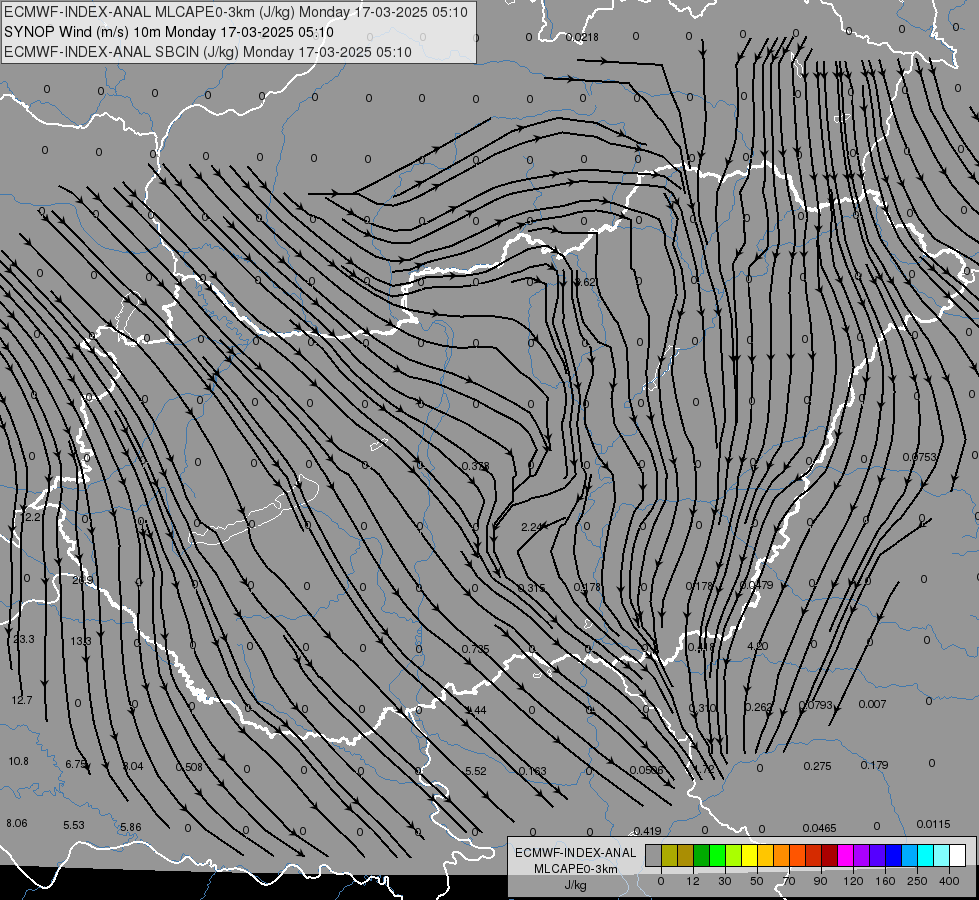Click the 0.378 data value
This screenshot has width=979, height=900.
476,466
